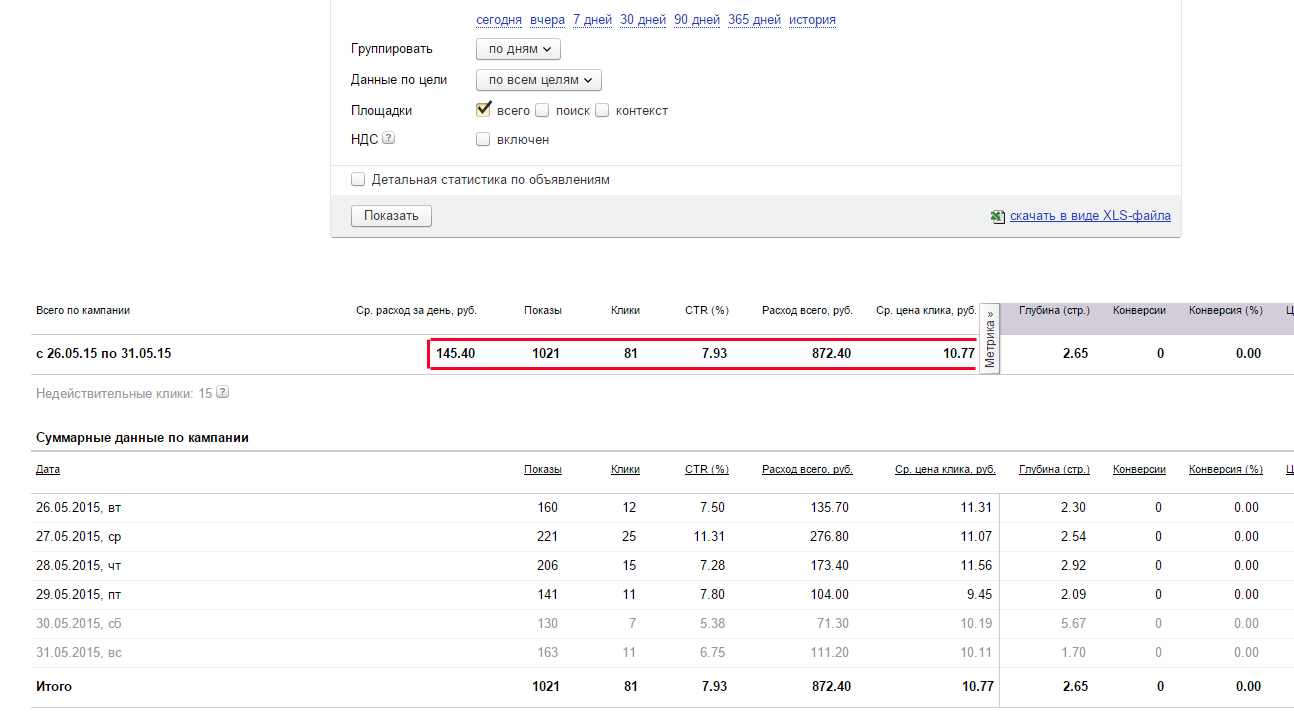Sort summary table by CTR (%) header
This screenshot has width=1294, height=723.
706,469
